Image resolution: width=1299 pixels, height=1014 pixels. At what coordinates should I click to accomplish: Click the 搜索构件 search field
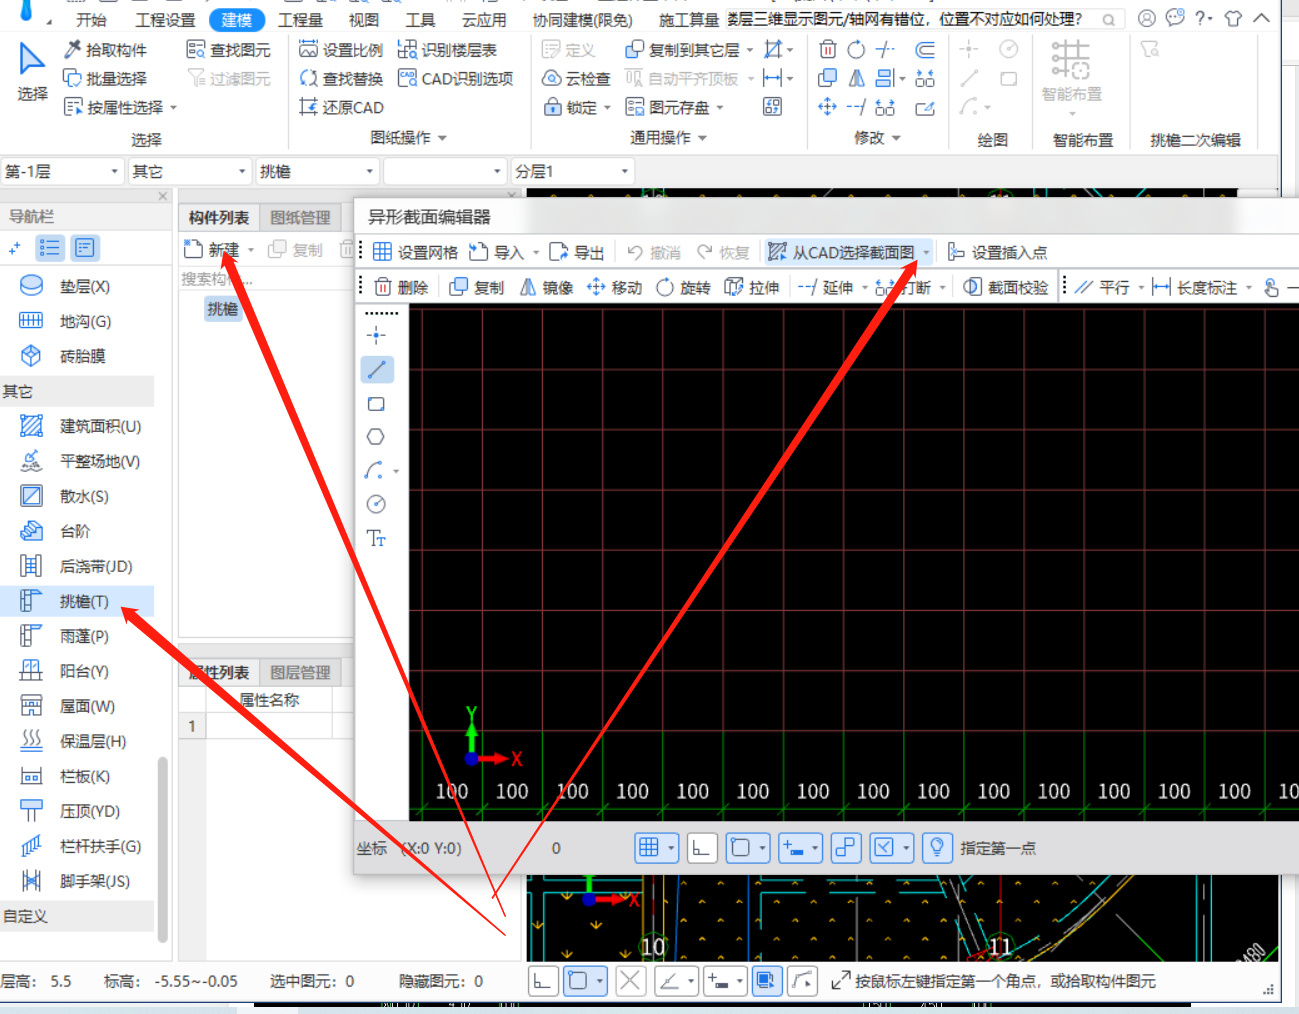click(265, 279)
